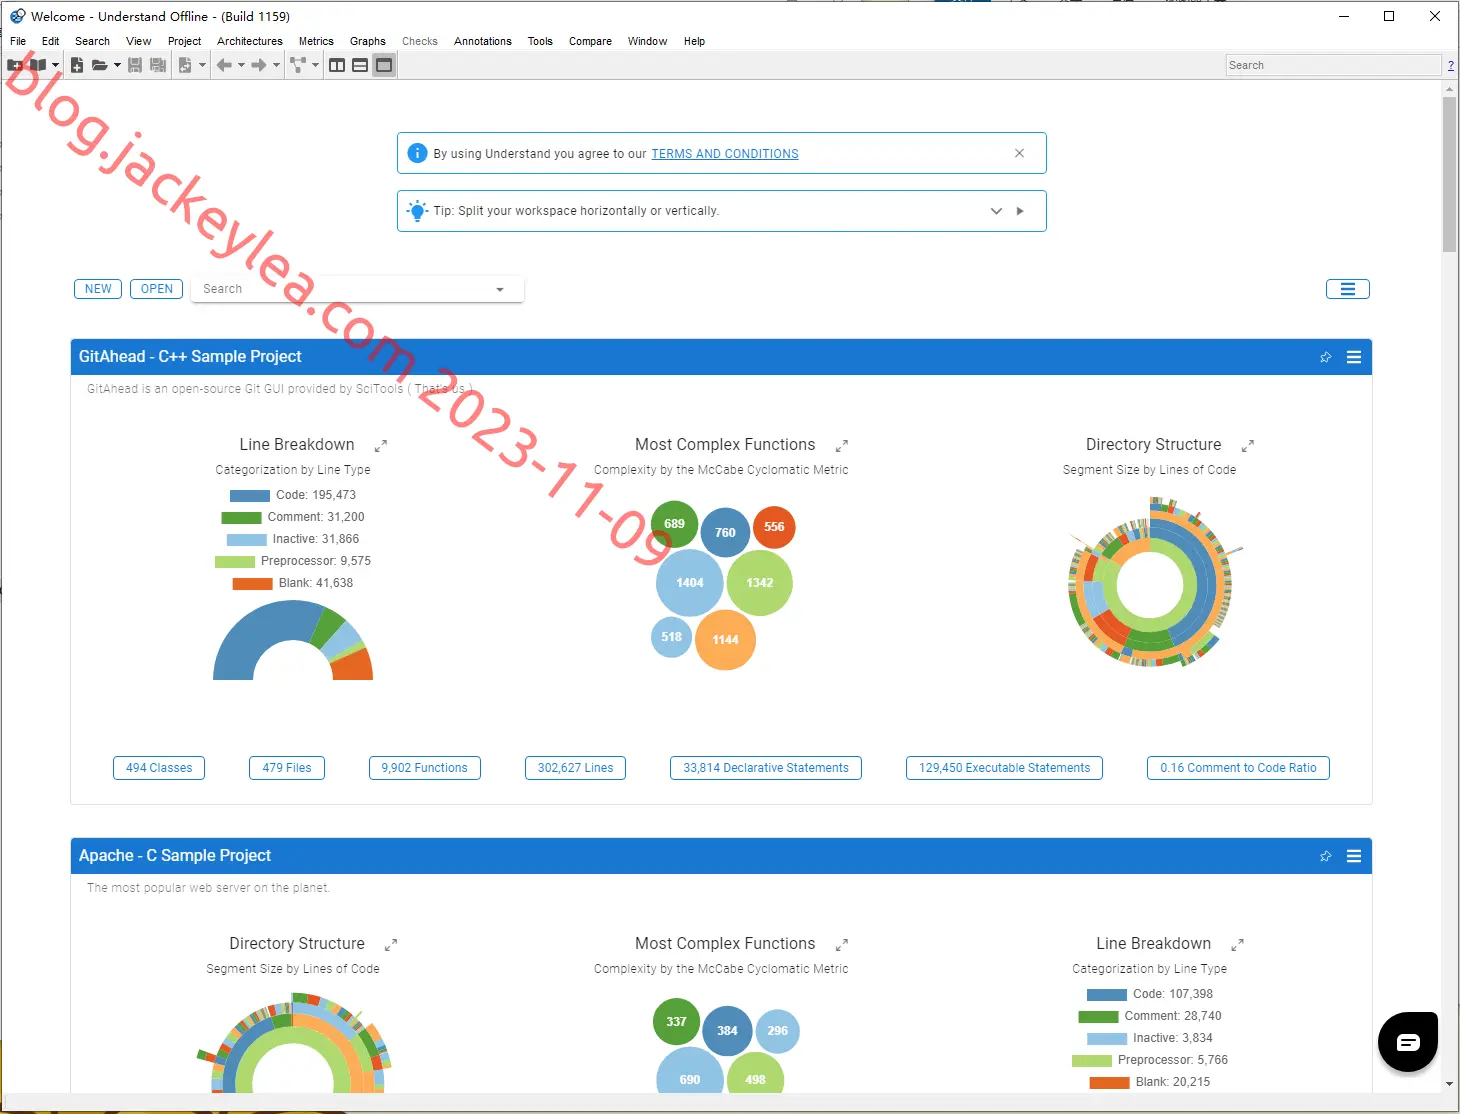Open the Graphs menu

tap(368, 41)
